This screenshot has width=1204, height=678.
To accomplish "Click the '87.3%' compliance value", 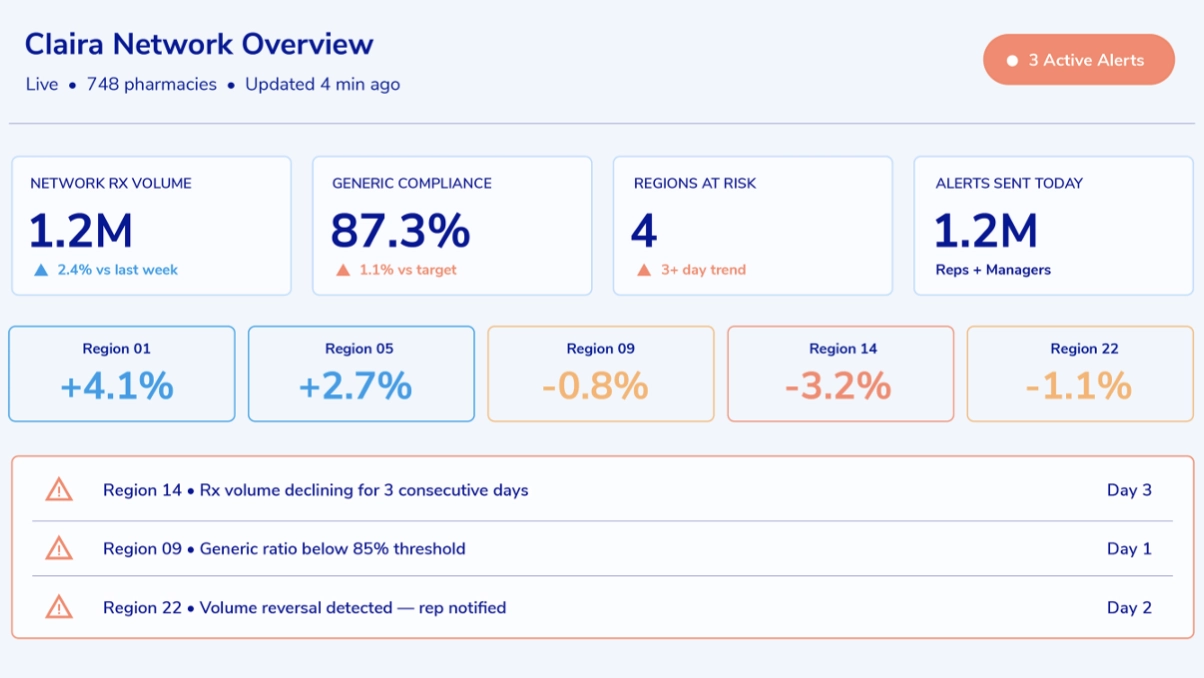I will pos(400,230).
